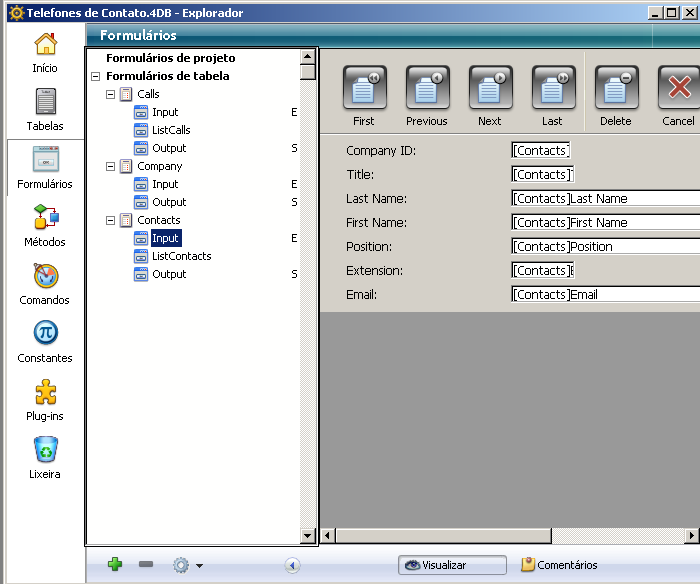Select the ListContacts form

pos(181,256)
